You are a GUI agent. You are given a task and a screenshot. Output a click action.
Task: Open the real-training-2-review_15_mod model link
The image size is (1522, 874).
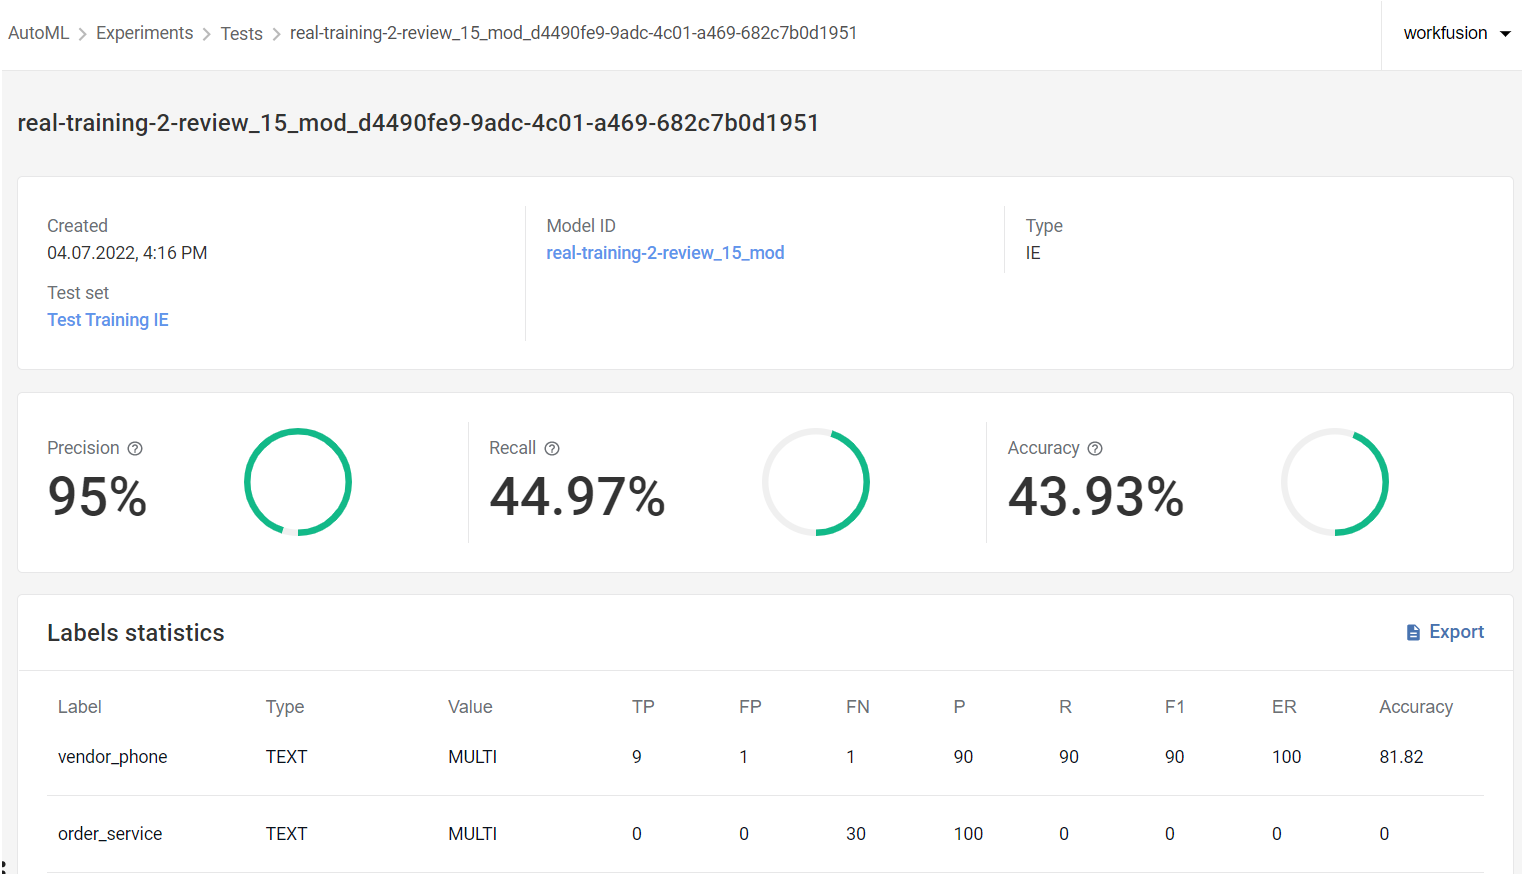tap(665, 253)
